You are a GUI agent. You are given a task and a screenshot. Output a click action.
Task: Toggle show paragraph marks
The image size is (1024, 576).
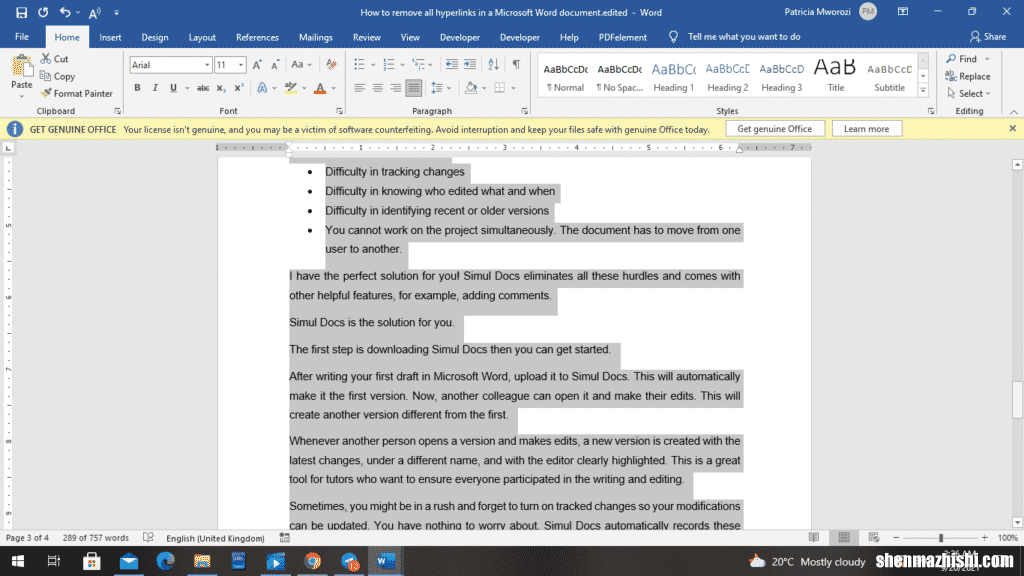click(x=516, y=64)
